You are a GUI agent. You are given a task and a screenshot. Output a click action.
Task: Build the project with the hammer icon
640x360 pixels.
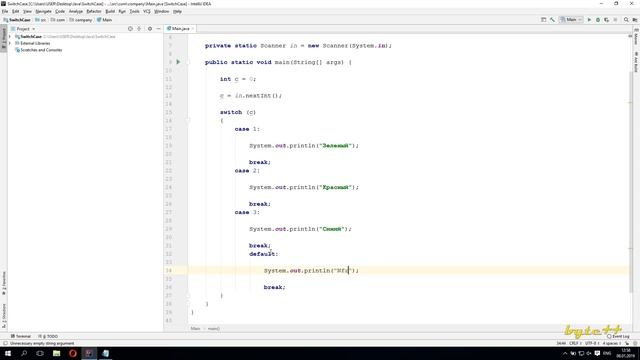(x=552, y=20)
